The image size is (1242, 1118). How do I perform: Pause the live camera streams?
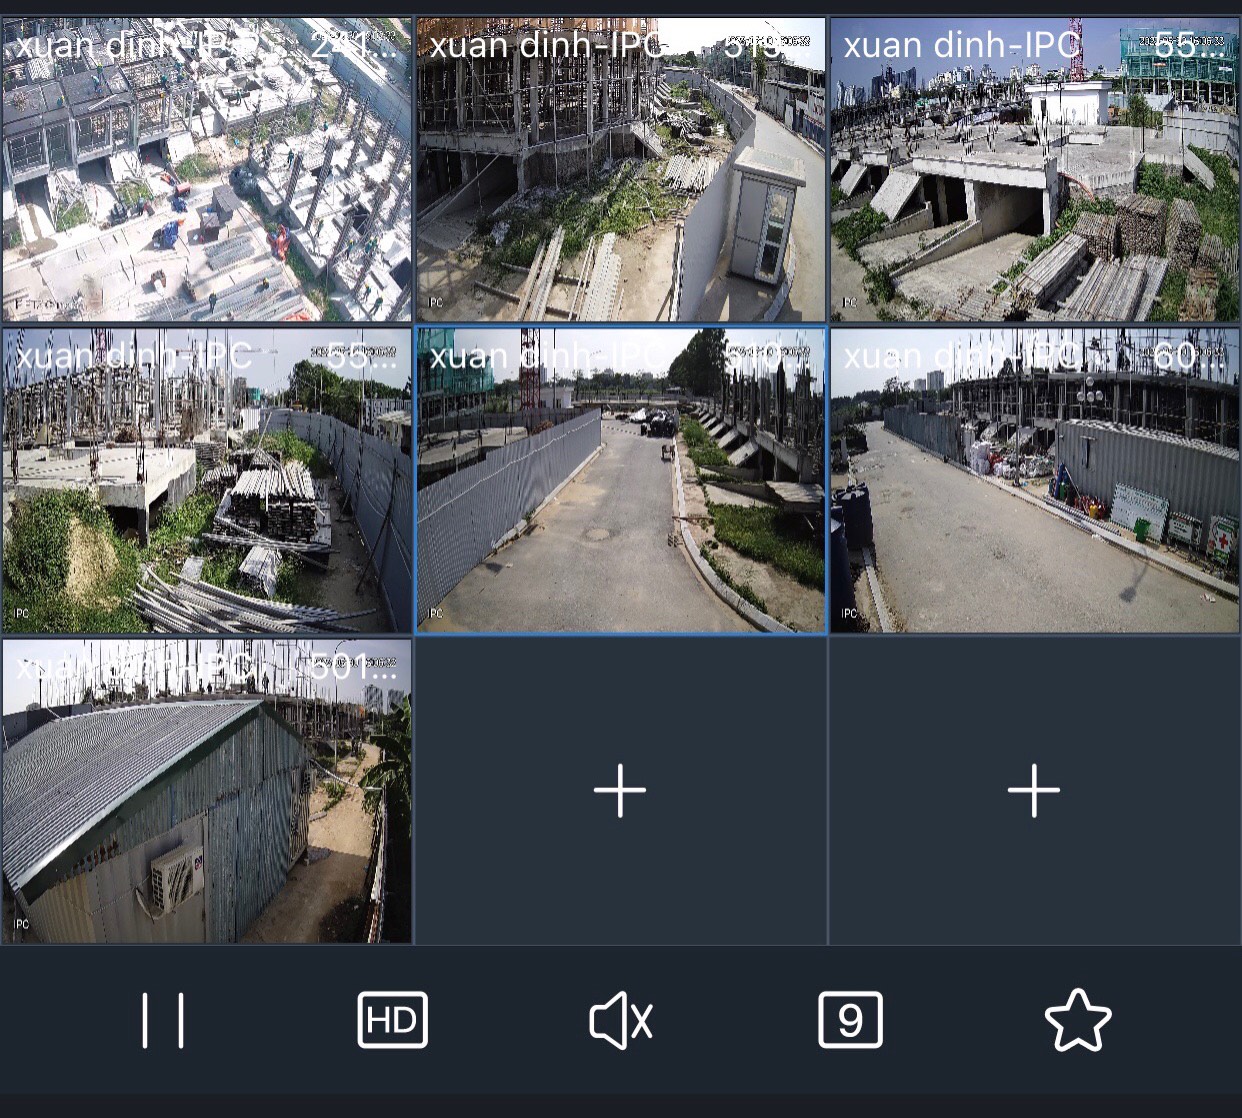[x=163, y=1020]
